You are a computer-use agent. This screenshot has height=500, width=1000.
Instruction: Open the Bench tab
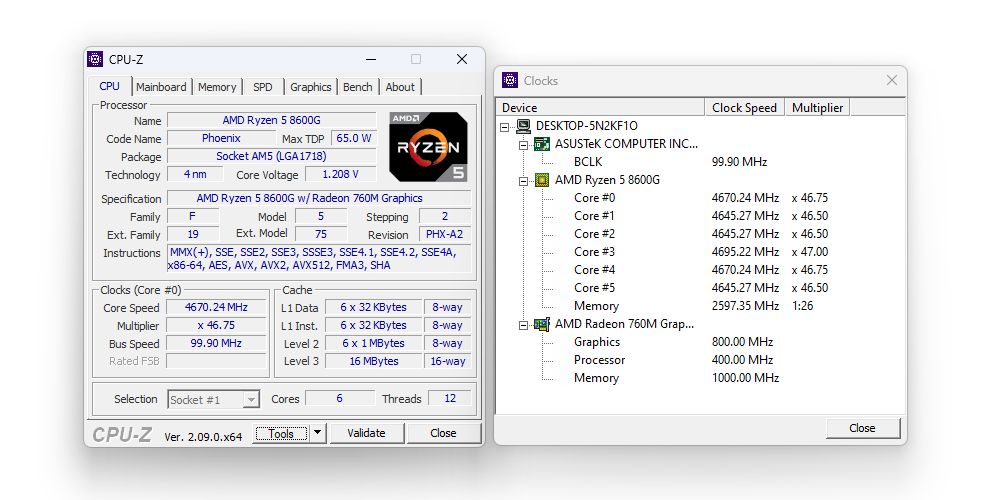tap(358, 87)
